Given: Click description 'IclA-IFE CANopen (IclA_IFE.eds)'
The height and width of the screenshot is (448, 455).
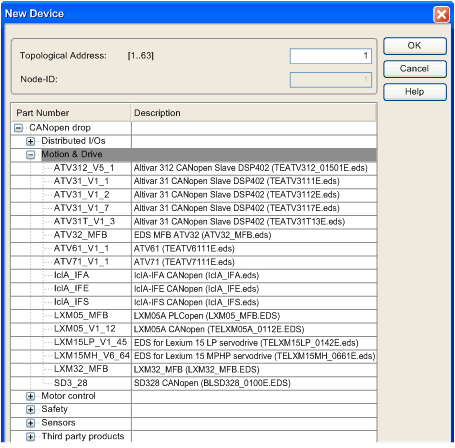Looking at the screenshot, I should [196, 289].
